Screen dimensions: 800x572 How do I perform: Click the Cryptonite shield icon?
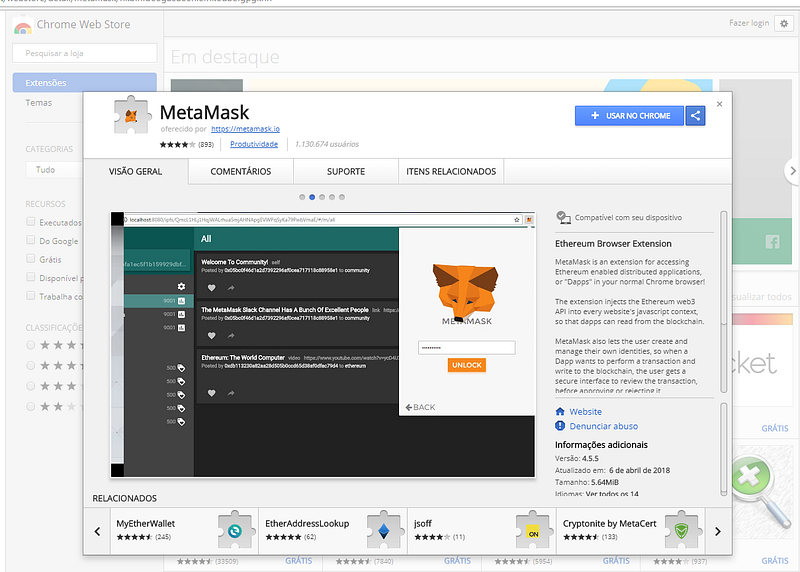tap(682, 531)
